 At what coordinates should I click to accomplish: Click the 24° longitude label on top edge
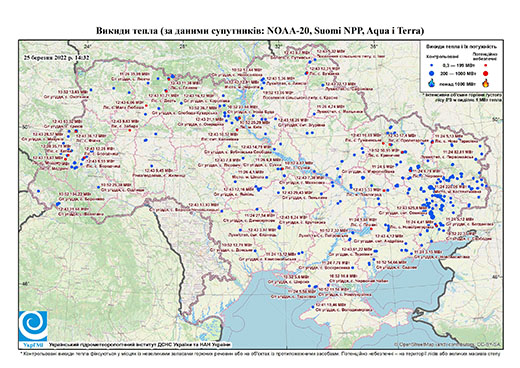coord(87,46)
